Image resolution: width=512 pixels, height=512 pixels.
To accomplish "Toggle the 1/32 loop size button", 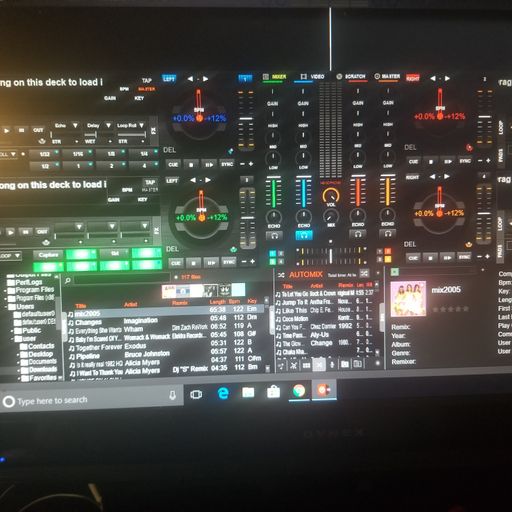I will 44,154.
